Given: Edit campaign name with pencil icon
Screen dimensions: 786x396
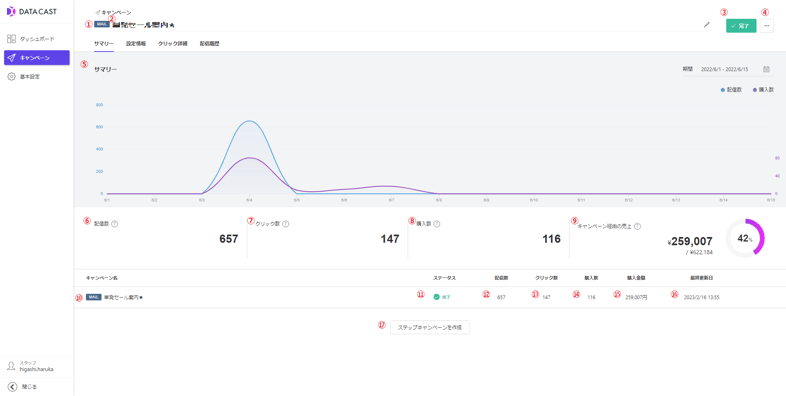Looking at the screenshot, I should click(707, 25).
